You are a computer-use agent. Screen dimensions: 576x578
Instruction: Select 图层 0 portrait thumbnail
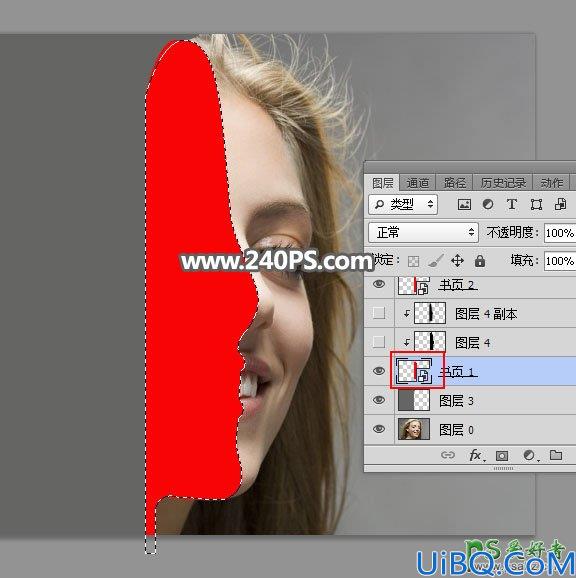[x=414, y=429]
